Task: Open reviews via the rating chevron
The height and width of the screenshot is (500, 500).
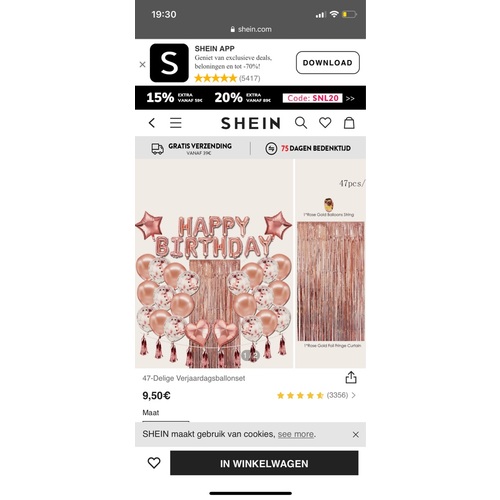Action: [354, 395]
